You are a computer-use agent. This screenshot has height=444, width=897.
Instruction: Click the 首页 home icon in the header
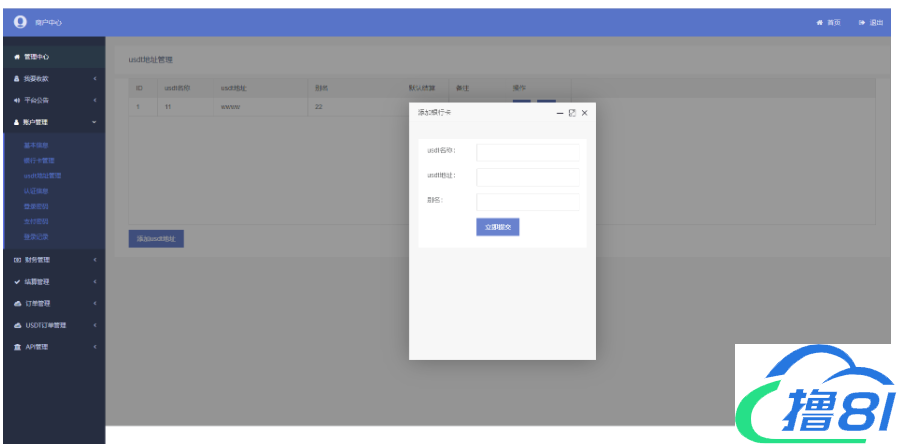[x=819, y=22]
